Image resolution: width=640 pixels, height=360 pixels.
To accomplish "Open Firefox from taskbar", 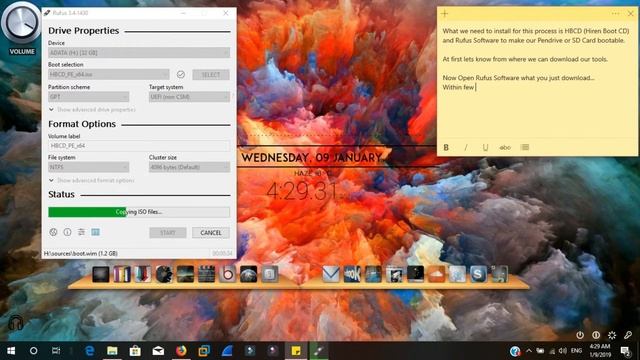I will click(181, 351).
